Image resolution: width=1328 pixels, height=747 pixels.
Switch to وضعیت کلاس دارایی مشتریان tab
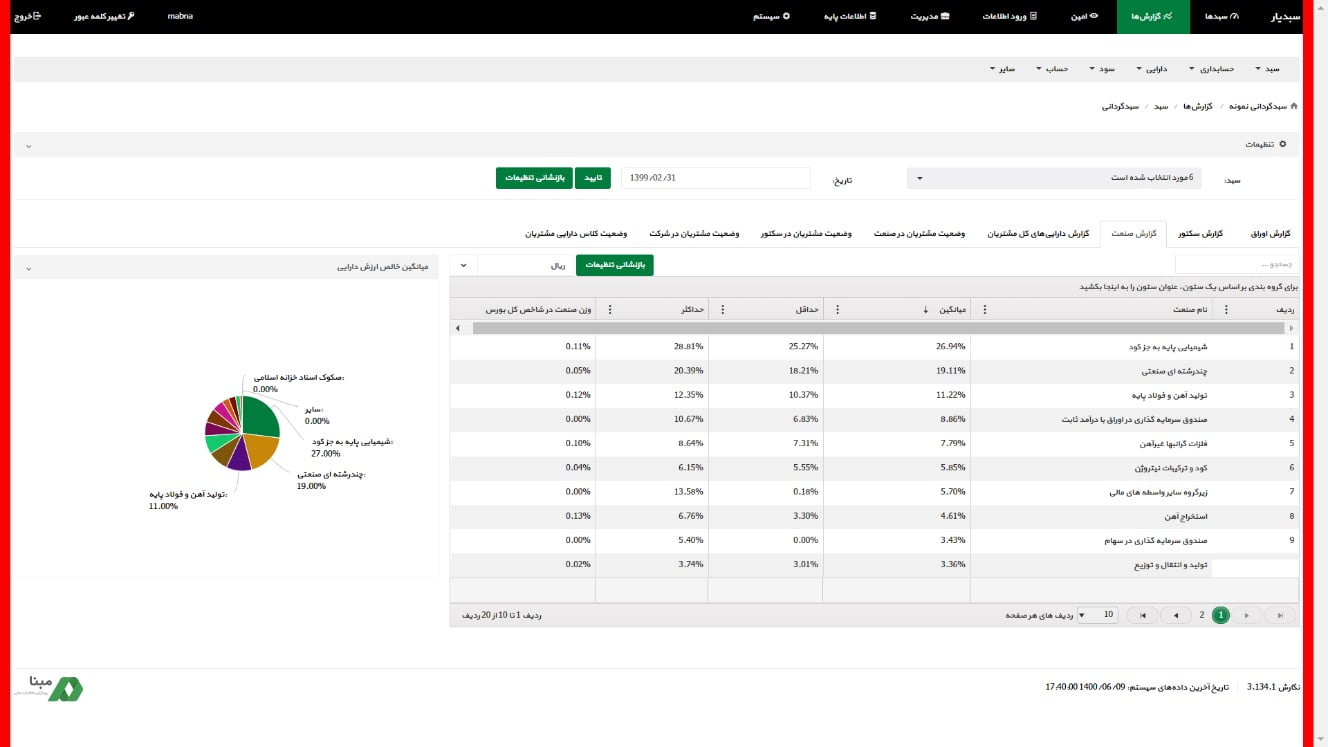click(x=576, y=234)
